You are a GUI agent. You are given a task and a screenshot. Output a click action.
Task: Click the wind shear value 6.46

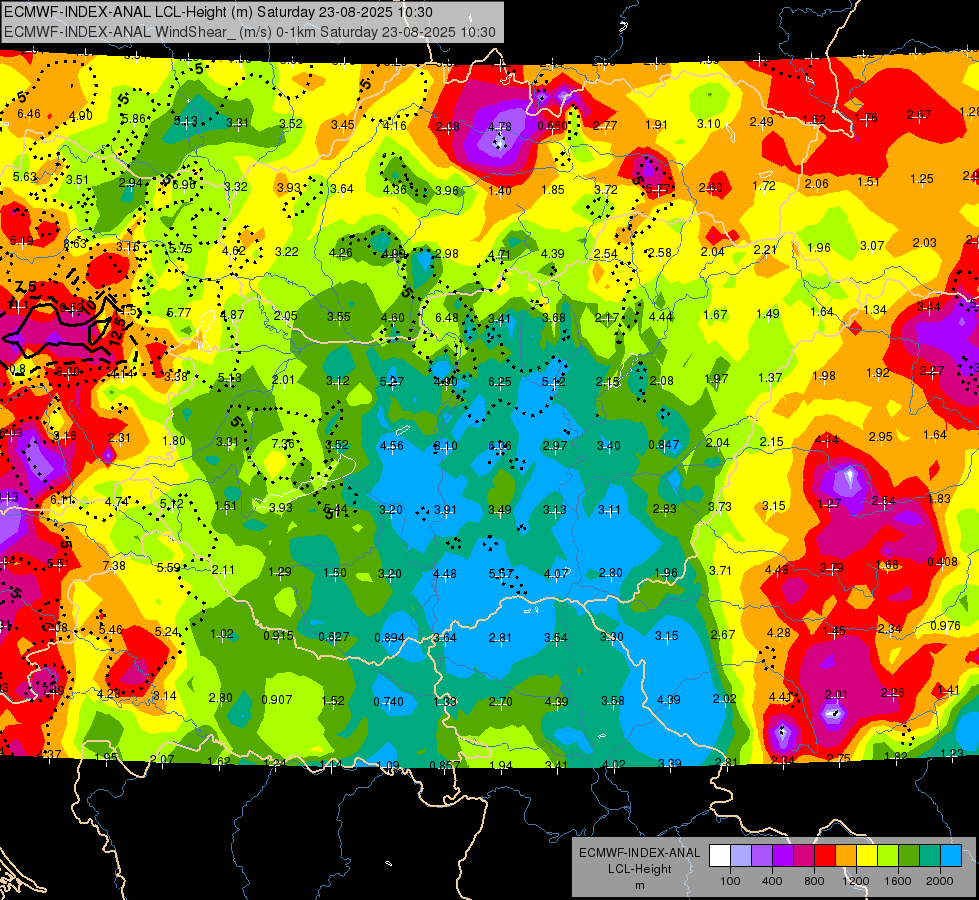coord(29,114)
